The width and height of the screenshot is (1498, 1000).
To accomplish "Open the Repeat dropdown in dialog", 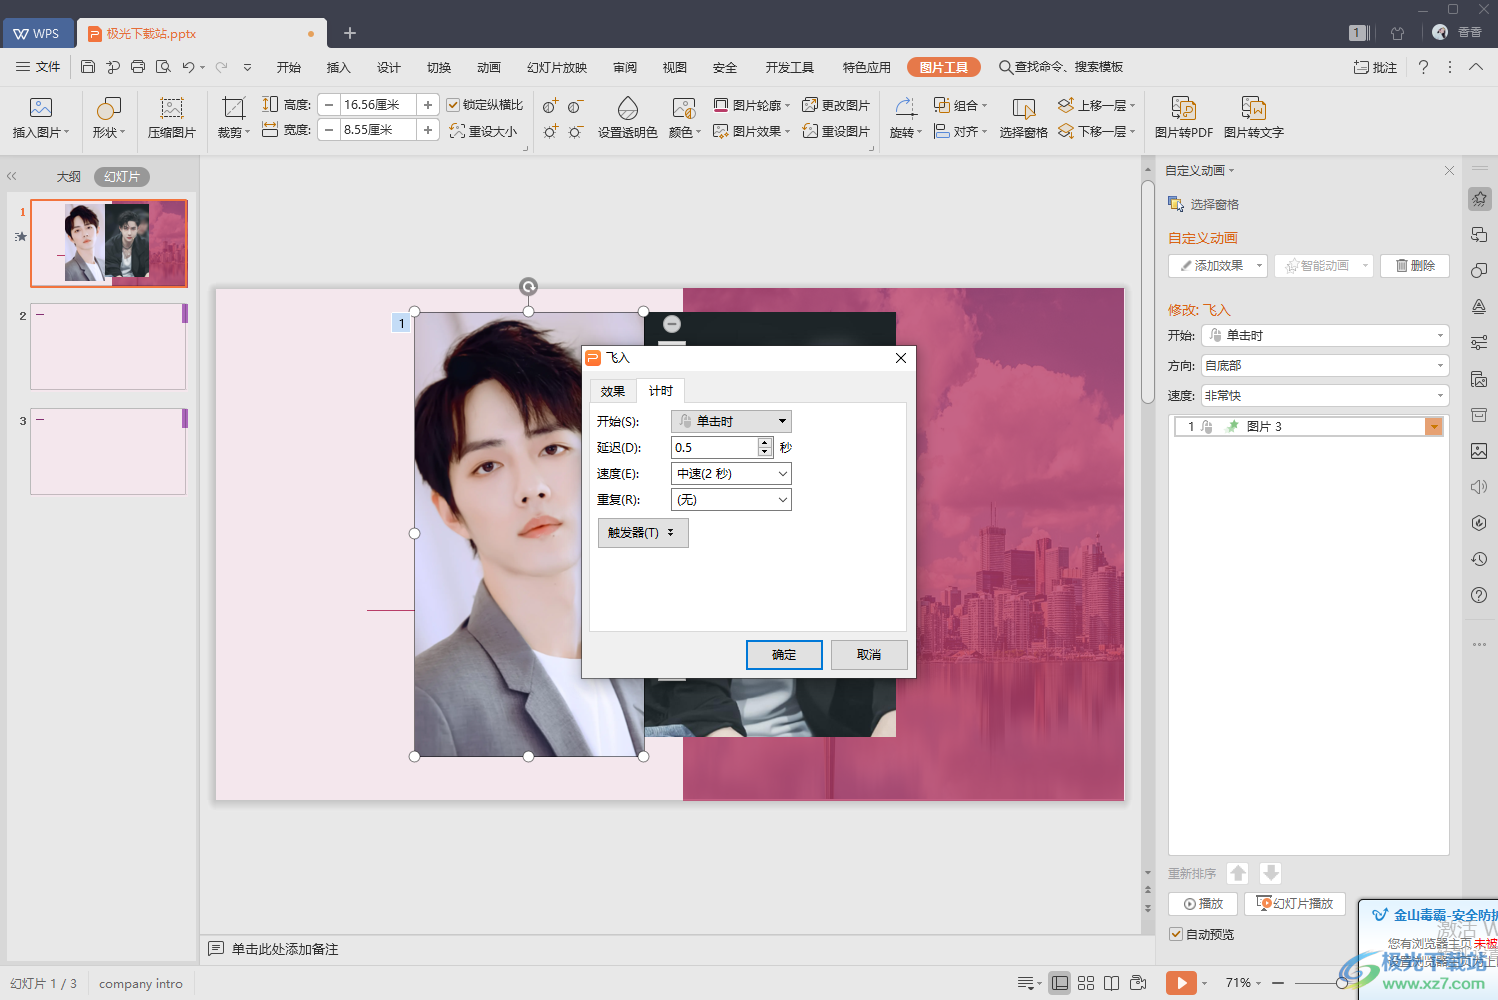I will (x=731, y=499).
